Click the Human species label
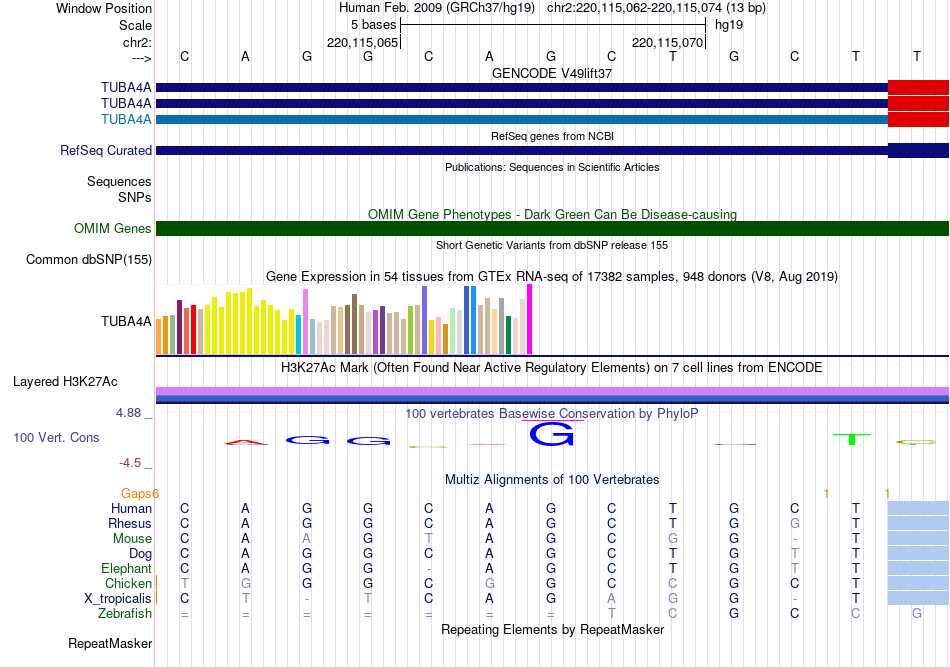 131,508
